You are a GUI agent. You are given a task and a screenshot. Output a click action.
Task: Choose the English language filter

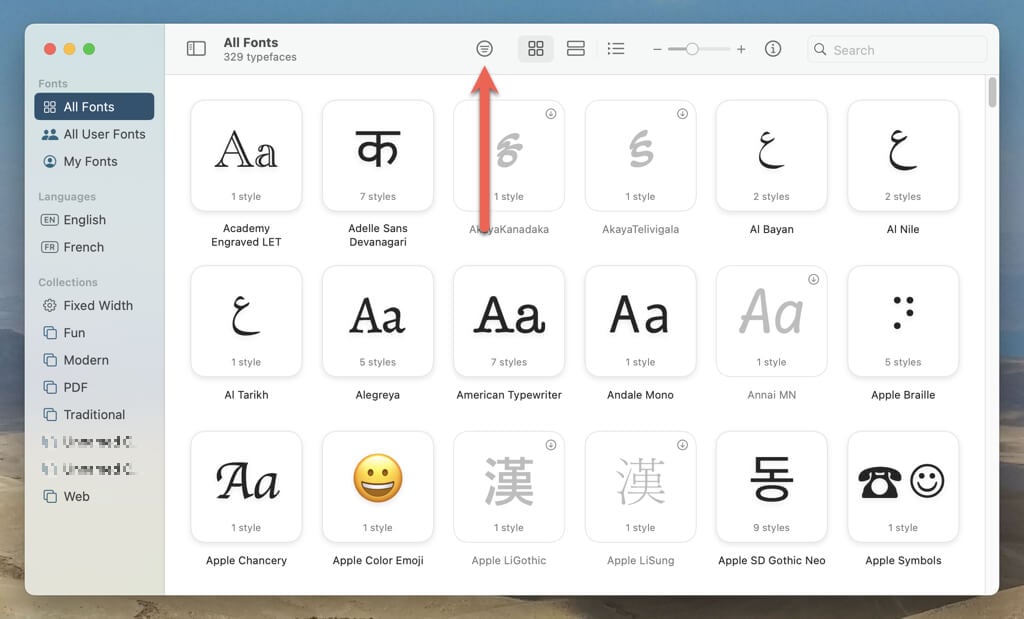94,220
